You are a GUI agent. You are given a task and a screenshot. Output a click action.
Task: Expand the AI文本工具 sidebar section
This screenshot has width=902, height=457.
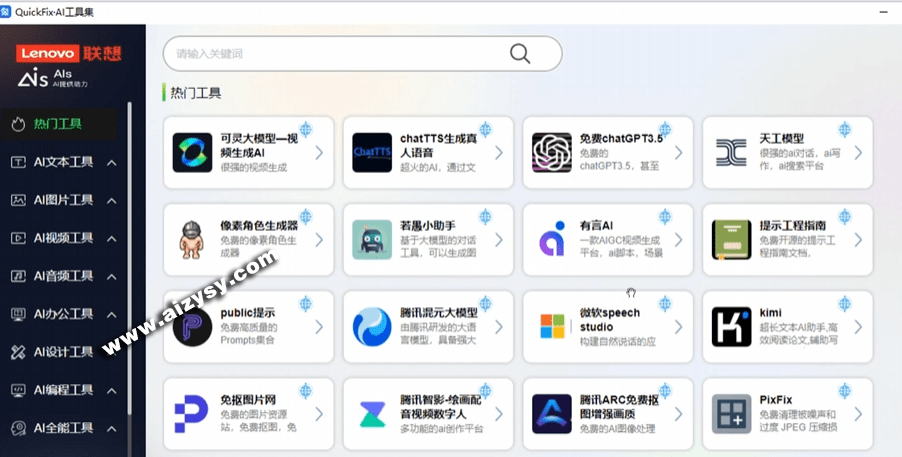[112, 162]
